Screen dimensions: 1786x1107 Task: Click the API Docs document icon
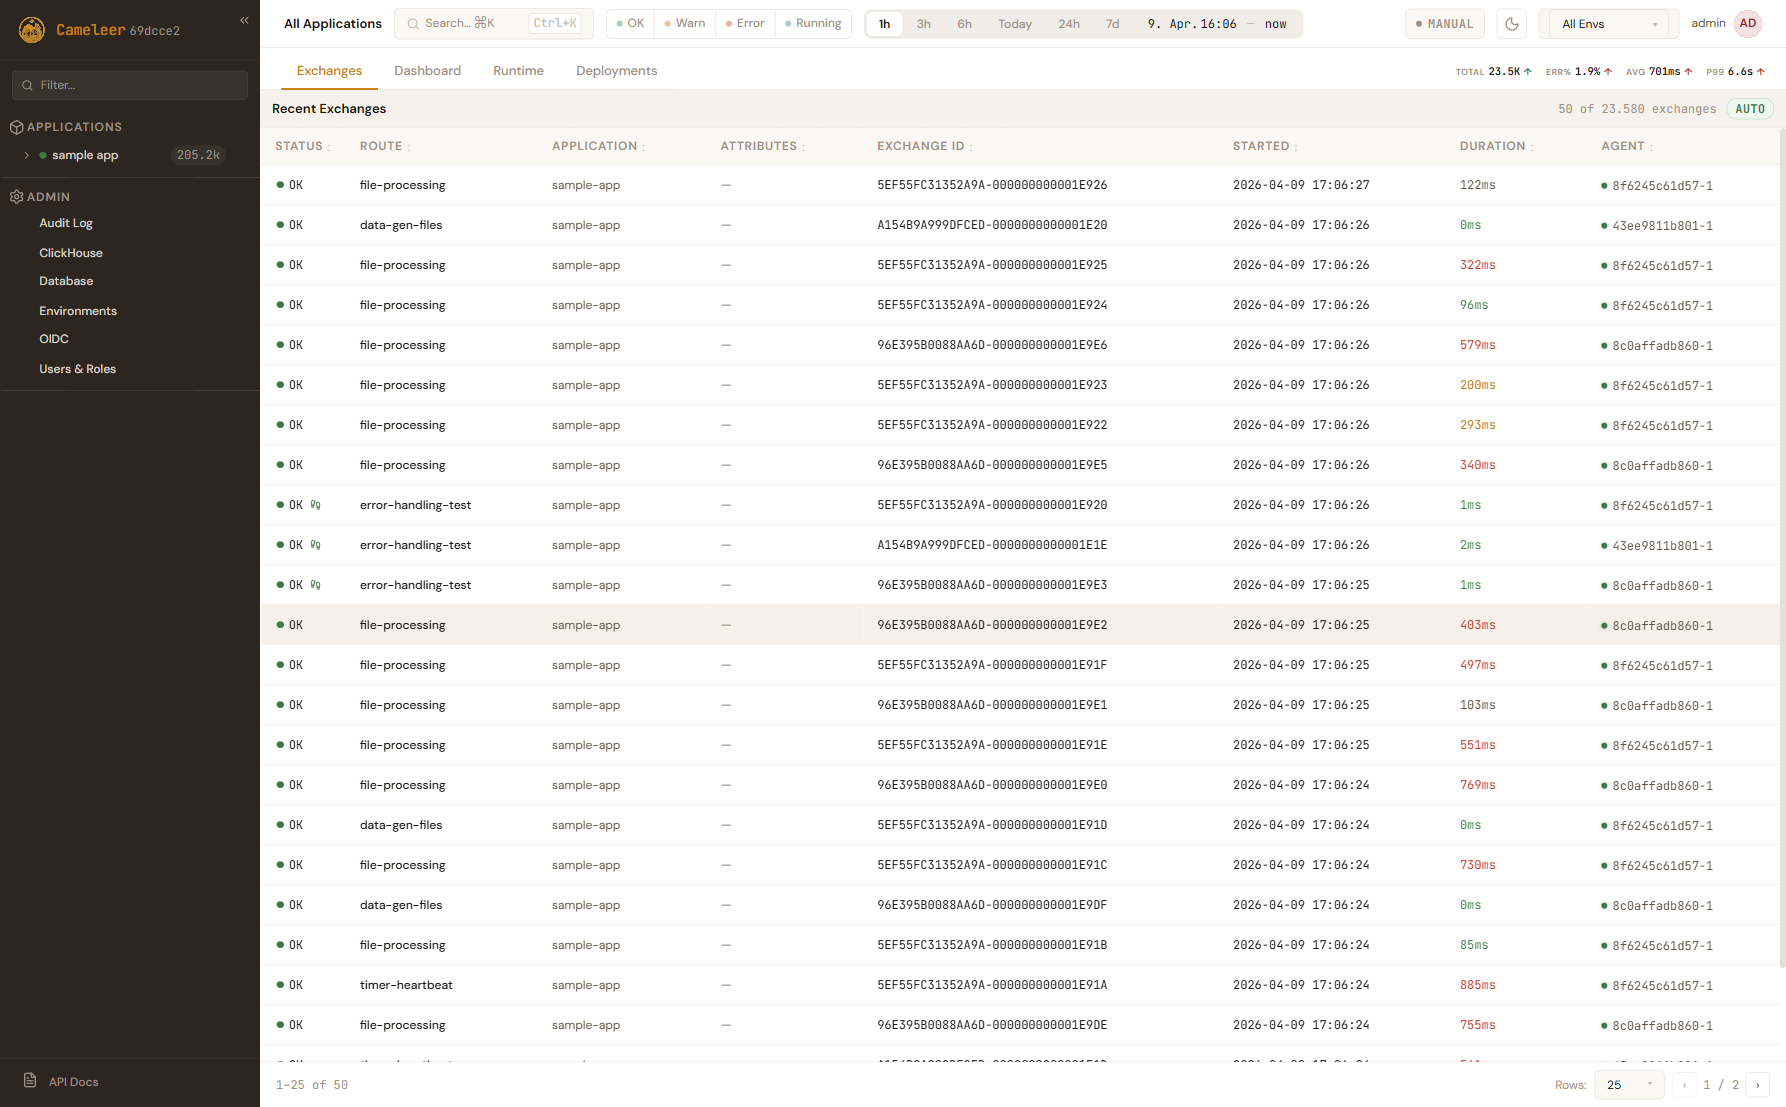click(30, 1081)
